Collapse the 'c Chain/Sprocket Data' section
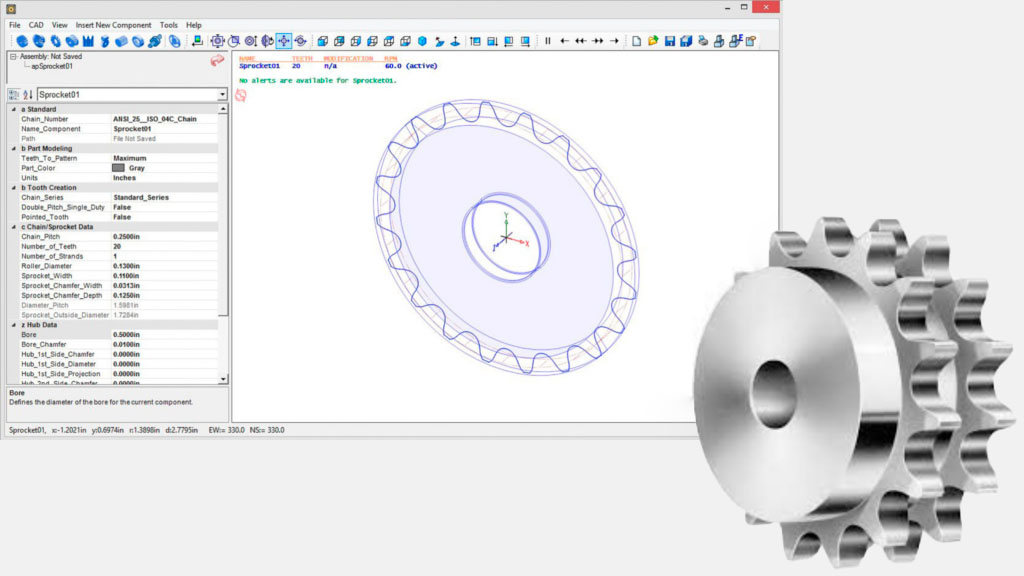The height and width of the screenshot is (576, 1024). tap(13, 227)
